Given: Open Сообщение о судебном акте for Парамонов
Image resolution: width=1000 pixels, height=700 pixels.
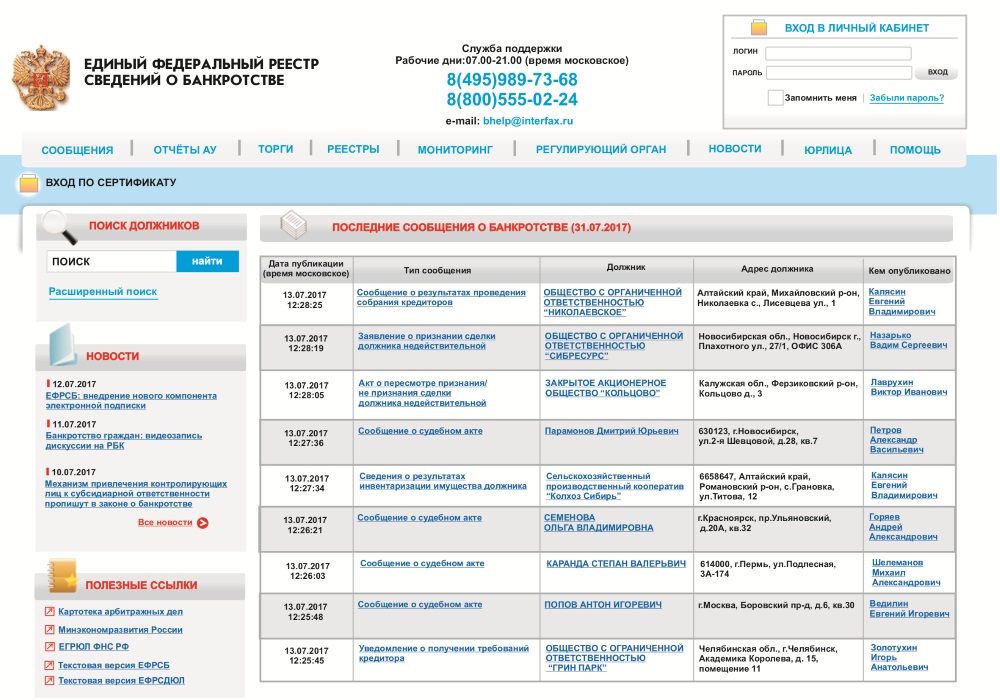Looking at the screenshot, I should [420, 431].
